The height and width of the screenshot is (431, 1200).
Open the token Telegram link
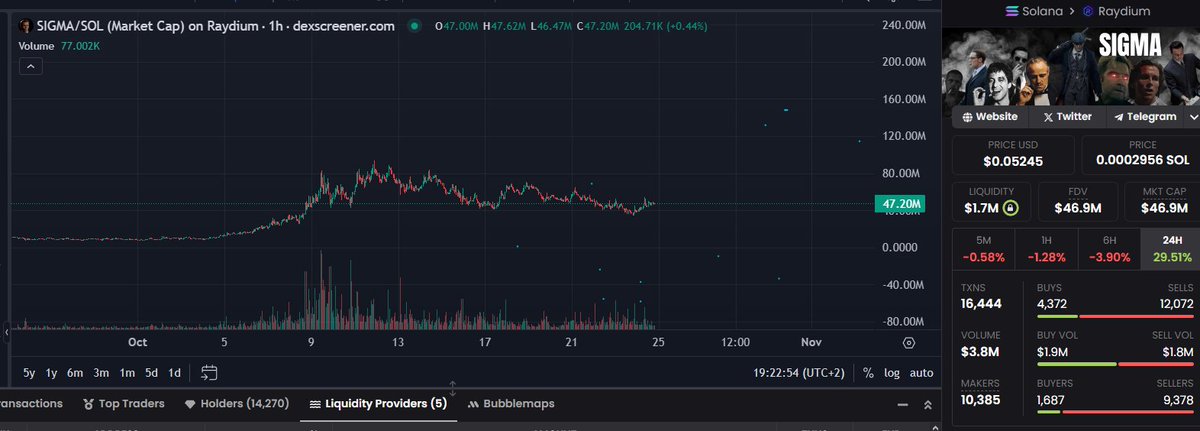point(1143,117)
